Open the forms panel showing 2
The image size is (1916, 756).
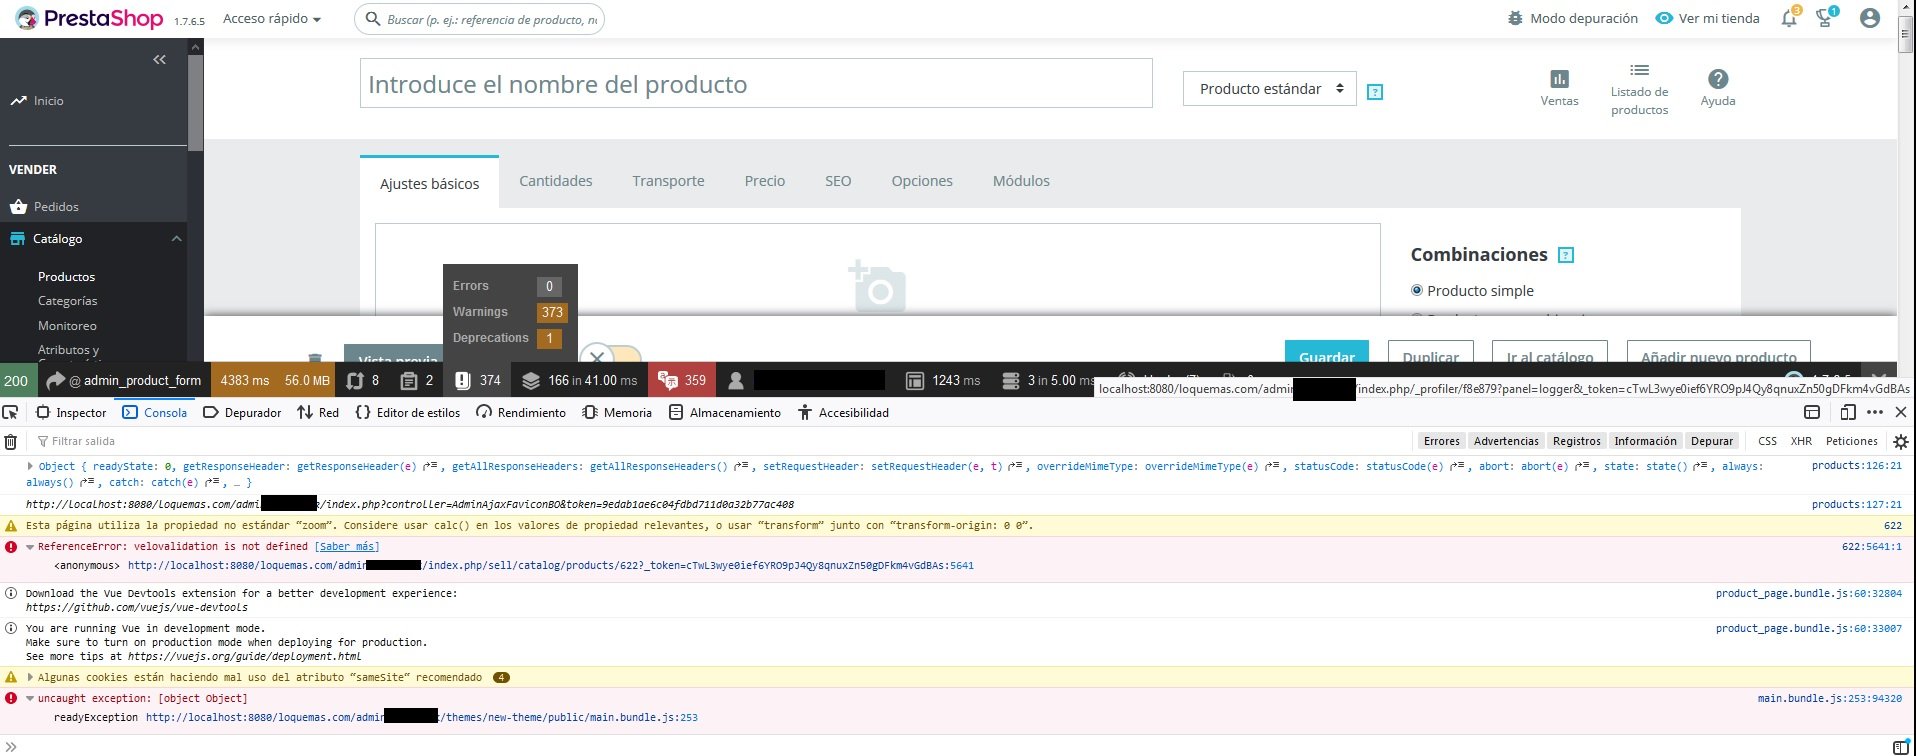click(417, 380)
